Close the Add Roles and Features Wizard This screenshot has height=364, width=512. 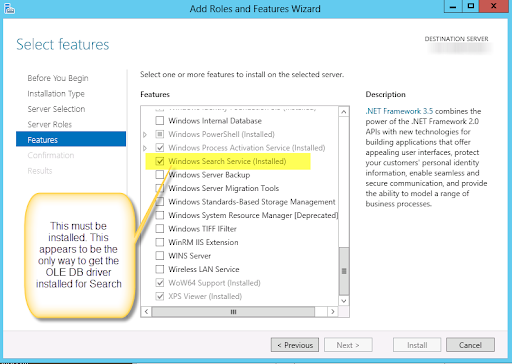point(494,6)
